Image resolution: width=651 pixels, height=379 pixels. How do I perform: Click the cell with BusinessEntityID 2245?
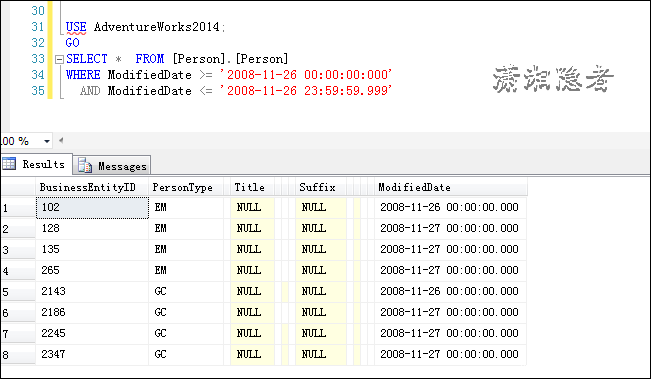[92, 333]
